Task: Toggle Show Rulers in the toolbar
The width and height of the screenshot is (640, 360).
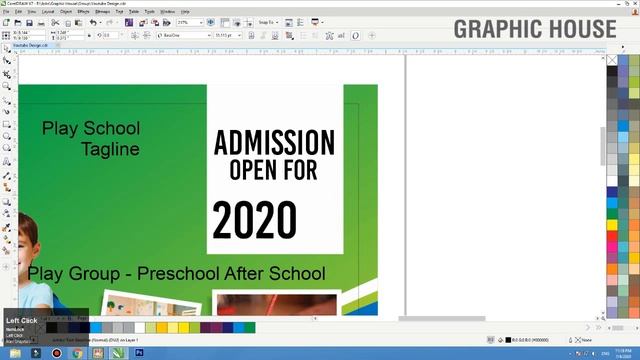Action: [x=225, y=23]
